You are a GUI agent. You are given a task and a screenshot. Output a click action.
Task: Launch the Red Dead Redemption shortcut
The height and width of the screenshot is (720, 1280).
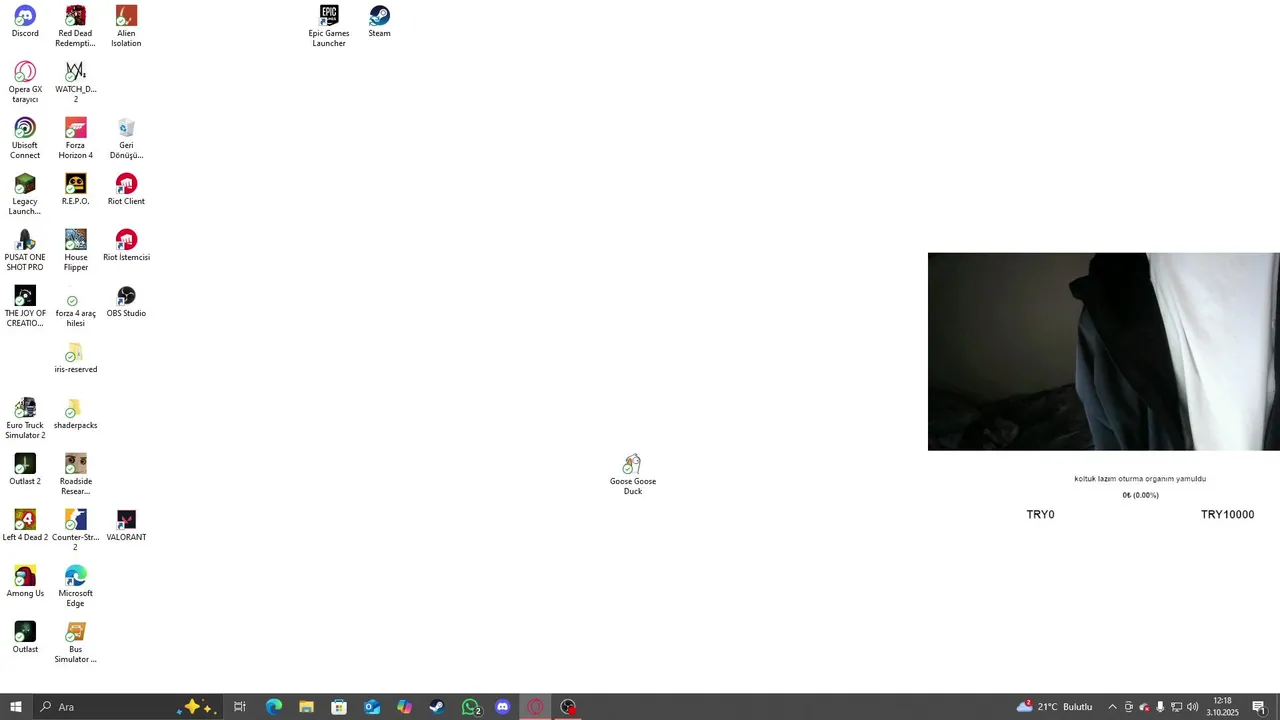(75, 26)
